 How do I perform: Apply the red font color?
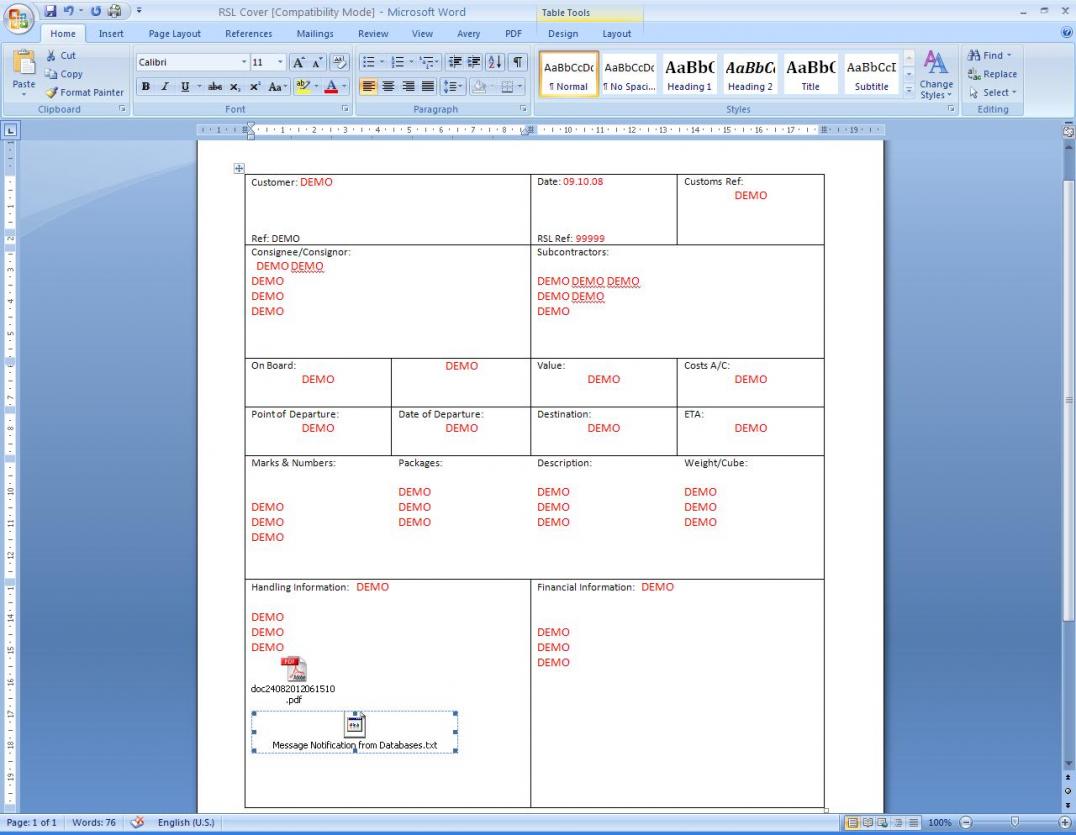[x=331, y=86]
